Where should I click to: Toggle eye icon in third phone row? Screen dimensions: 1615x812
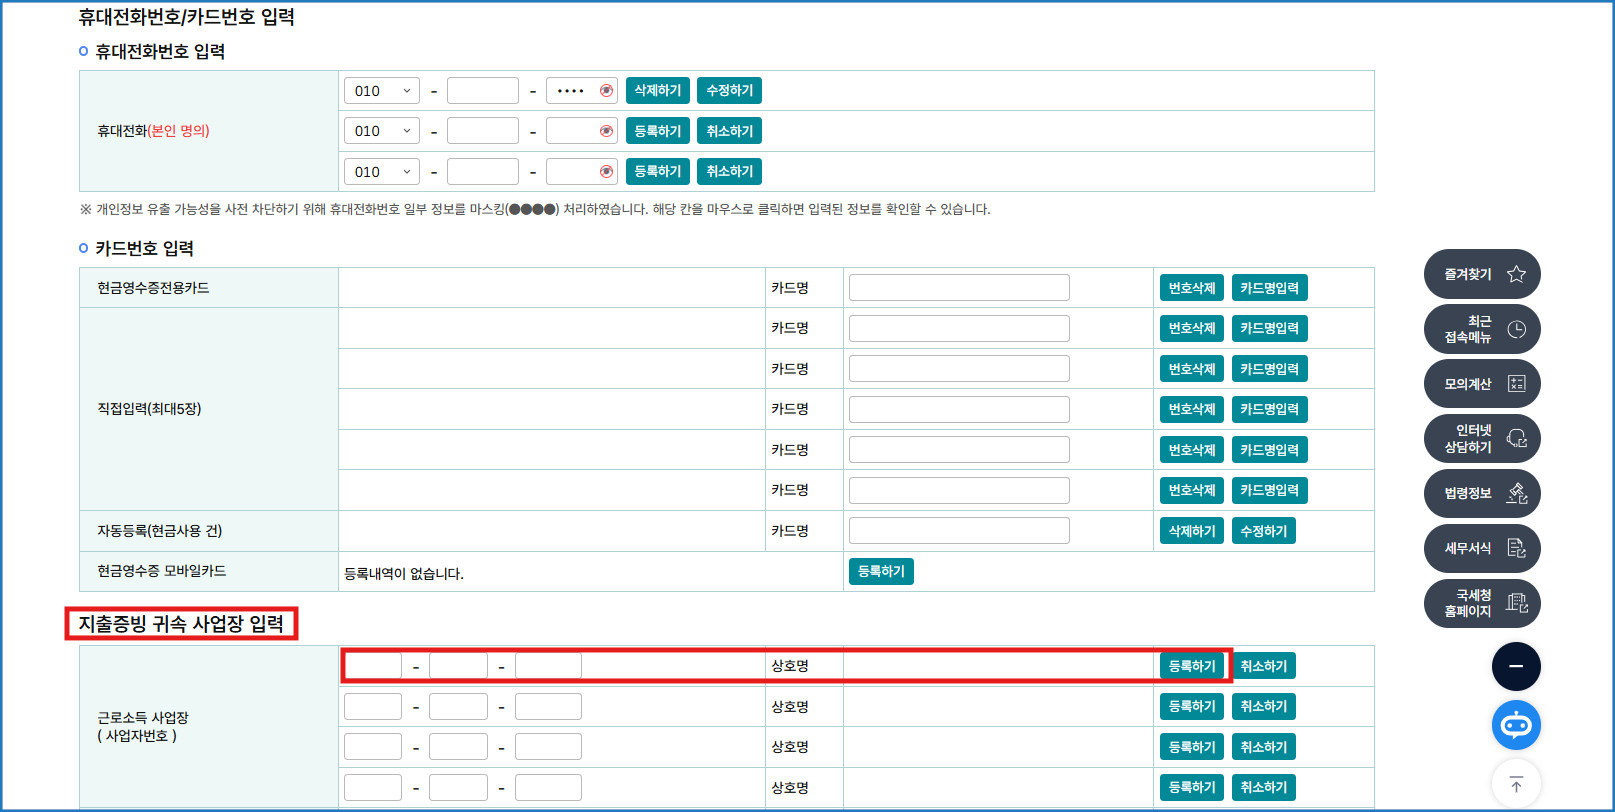[606, 172]
